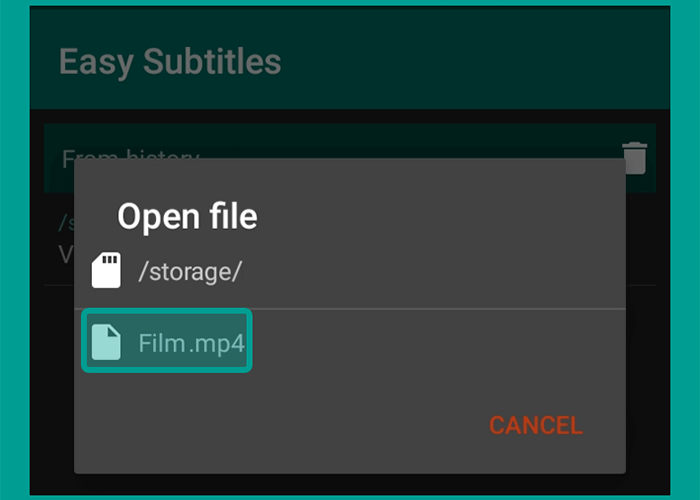Tap blank dialog space right of /storage/
The width and height of the screenshot is (700, 500).
pos(433,271)
